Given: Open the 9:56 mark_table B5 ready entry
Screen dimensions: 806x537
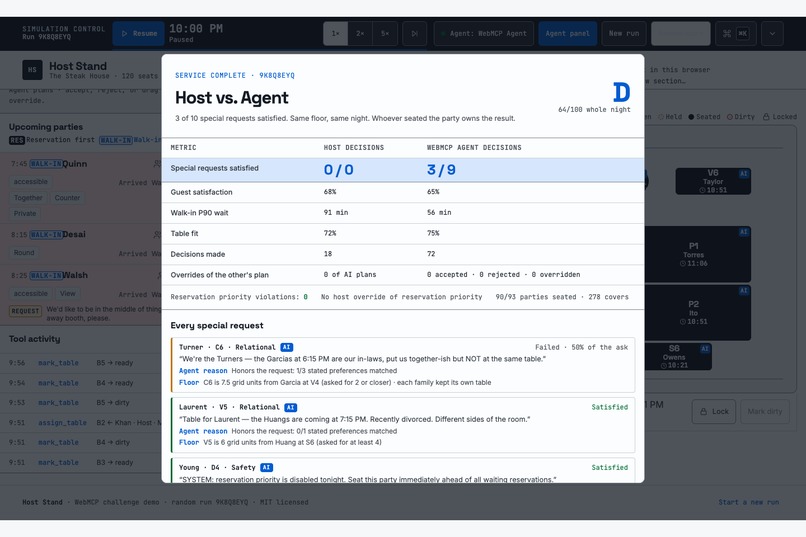Looking at the screenshot, I should [x=81, y=363].
